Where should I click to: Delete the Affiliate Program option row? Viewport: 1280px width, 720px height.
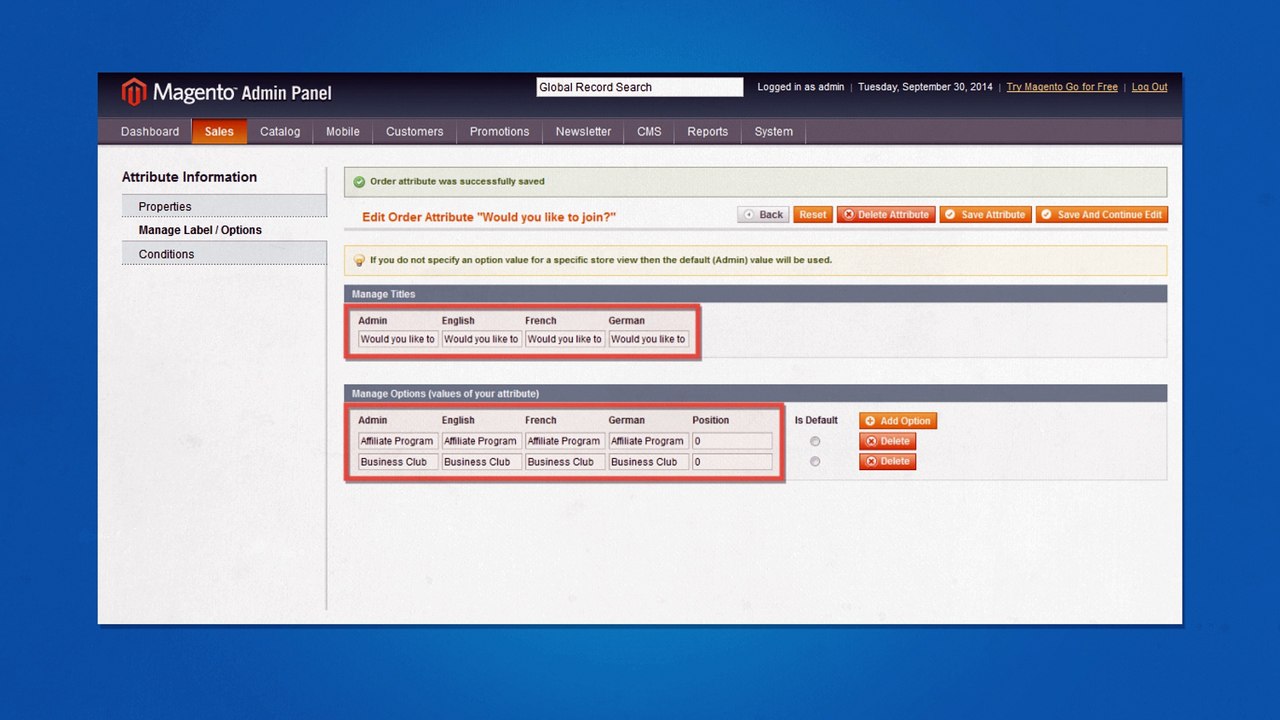click(887, 441)
